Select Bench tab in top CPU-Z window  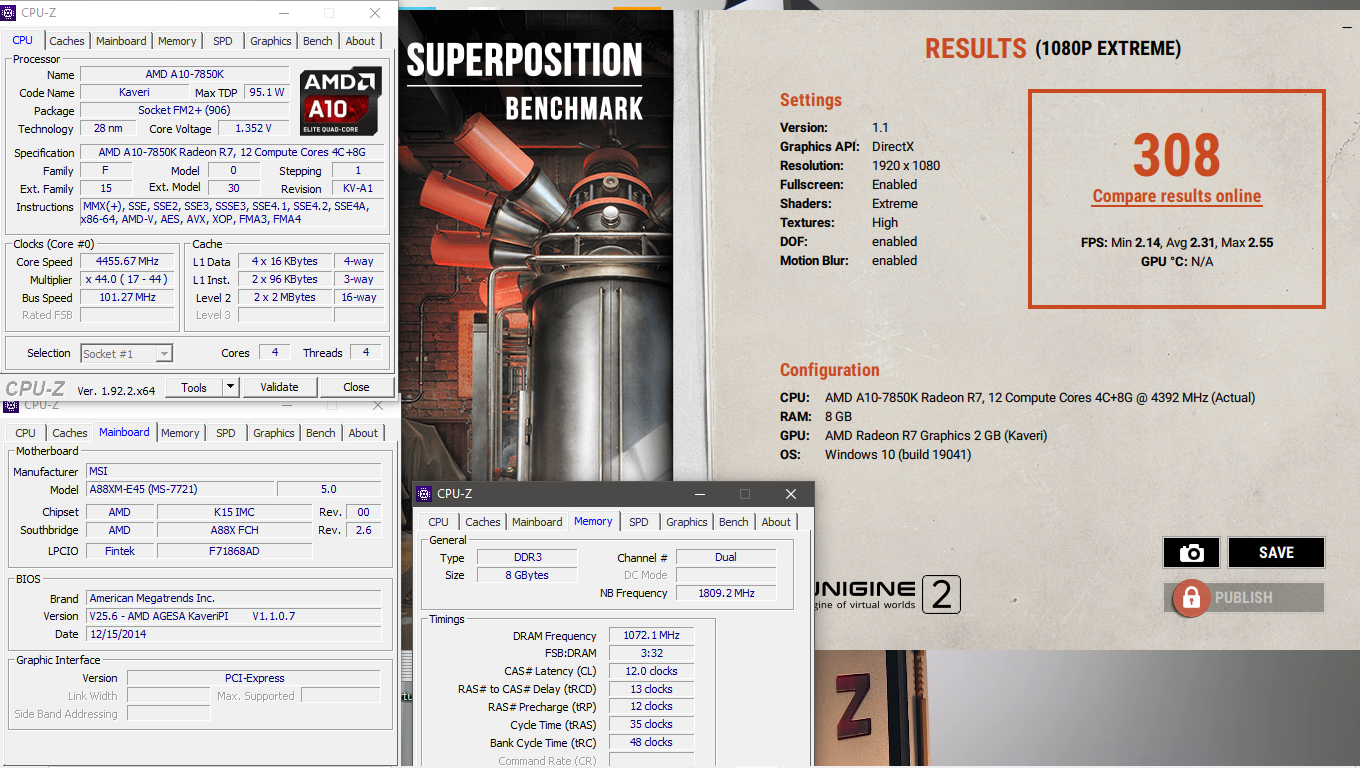click(318, 41)
